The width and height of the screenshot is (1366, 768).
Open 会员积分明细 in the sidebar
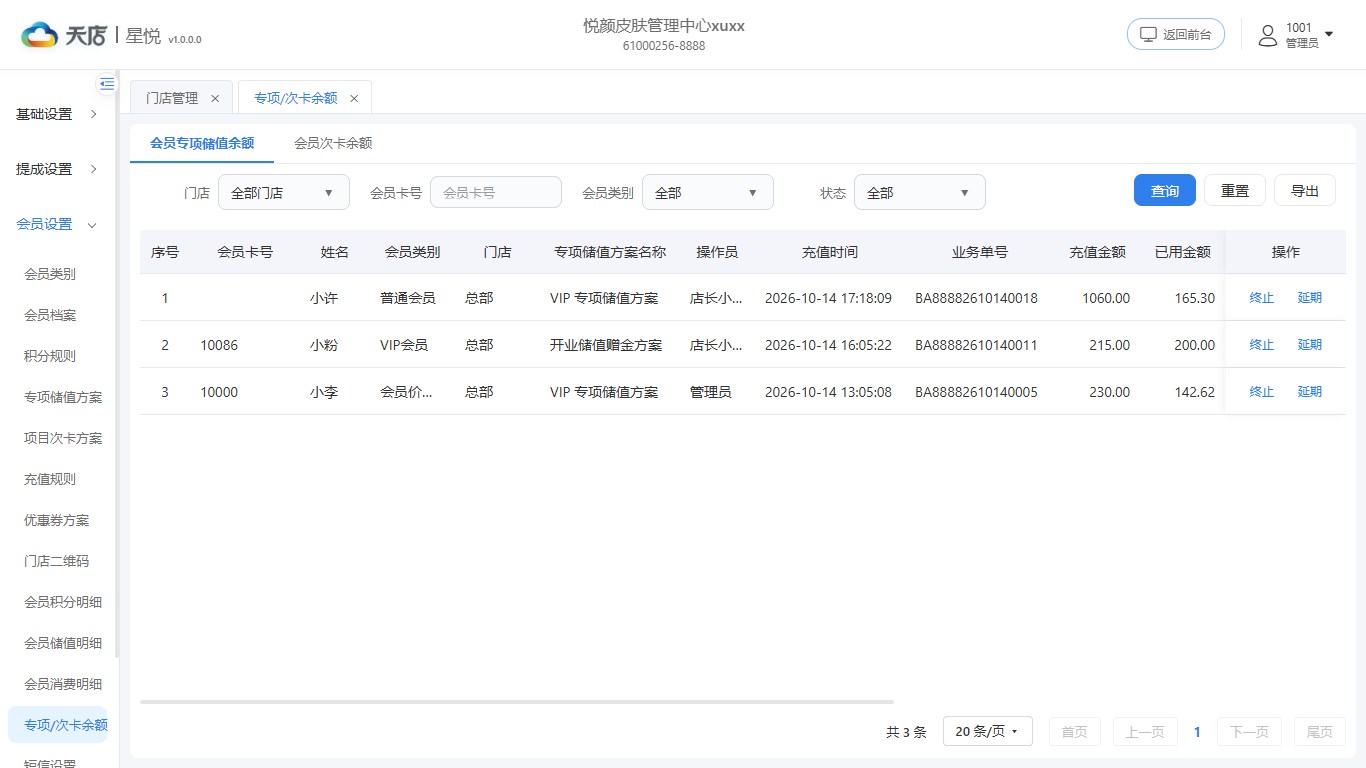63,602
